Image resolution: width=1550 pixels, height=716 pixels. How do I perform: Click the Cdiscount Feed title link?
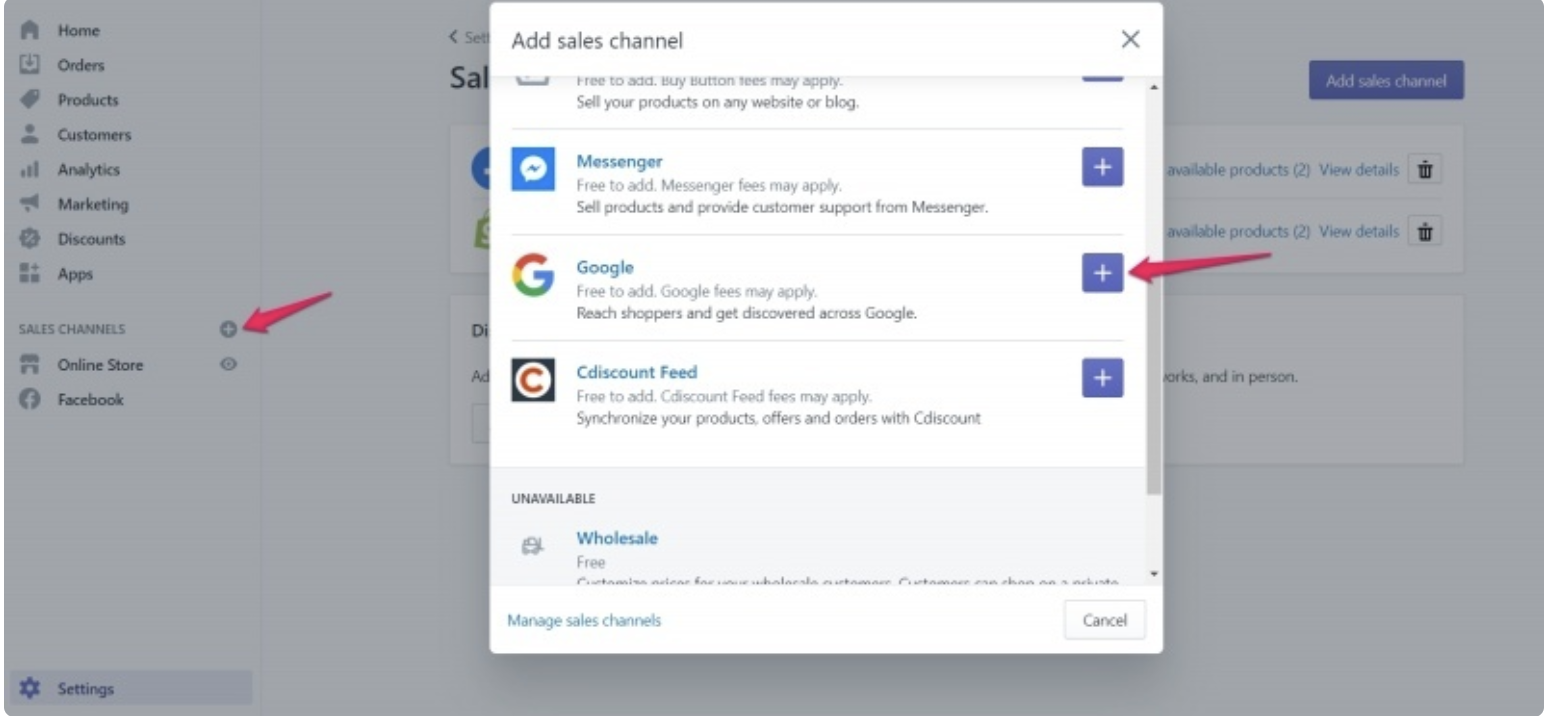coord(636,372)
